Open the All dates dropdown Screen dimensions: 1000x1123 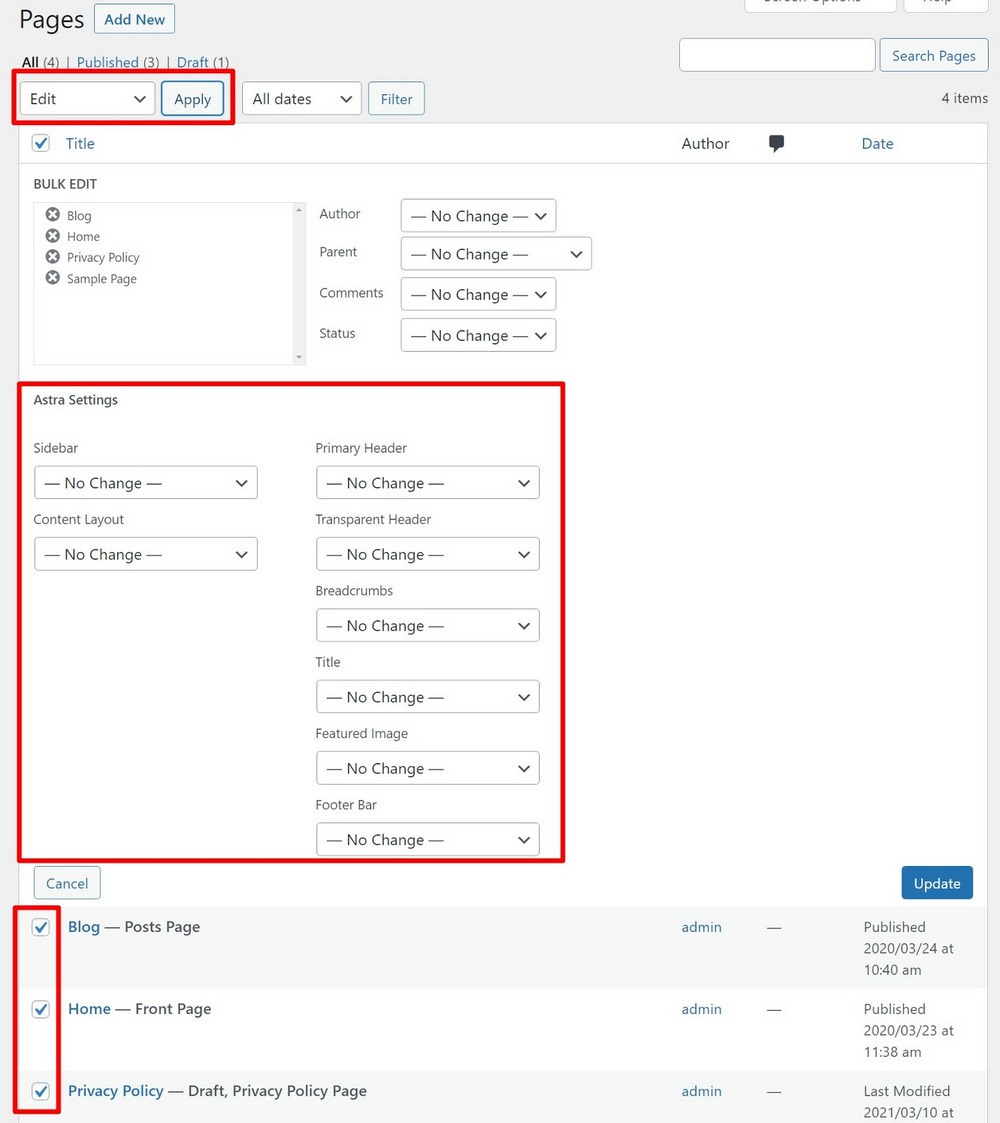[302, 99]
